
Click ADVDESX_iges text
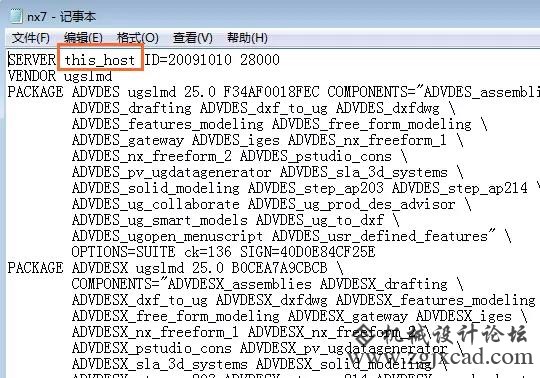point(464,316)
